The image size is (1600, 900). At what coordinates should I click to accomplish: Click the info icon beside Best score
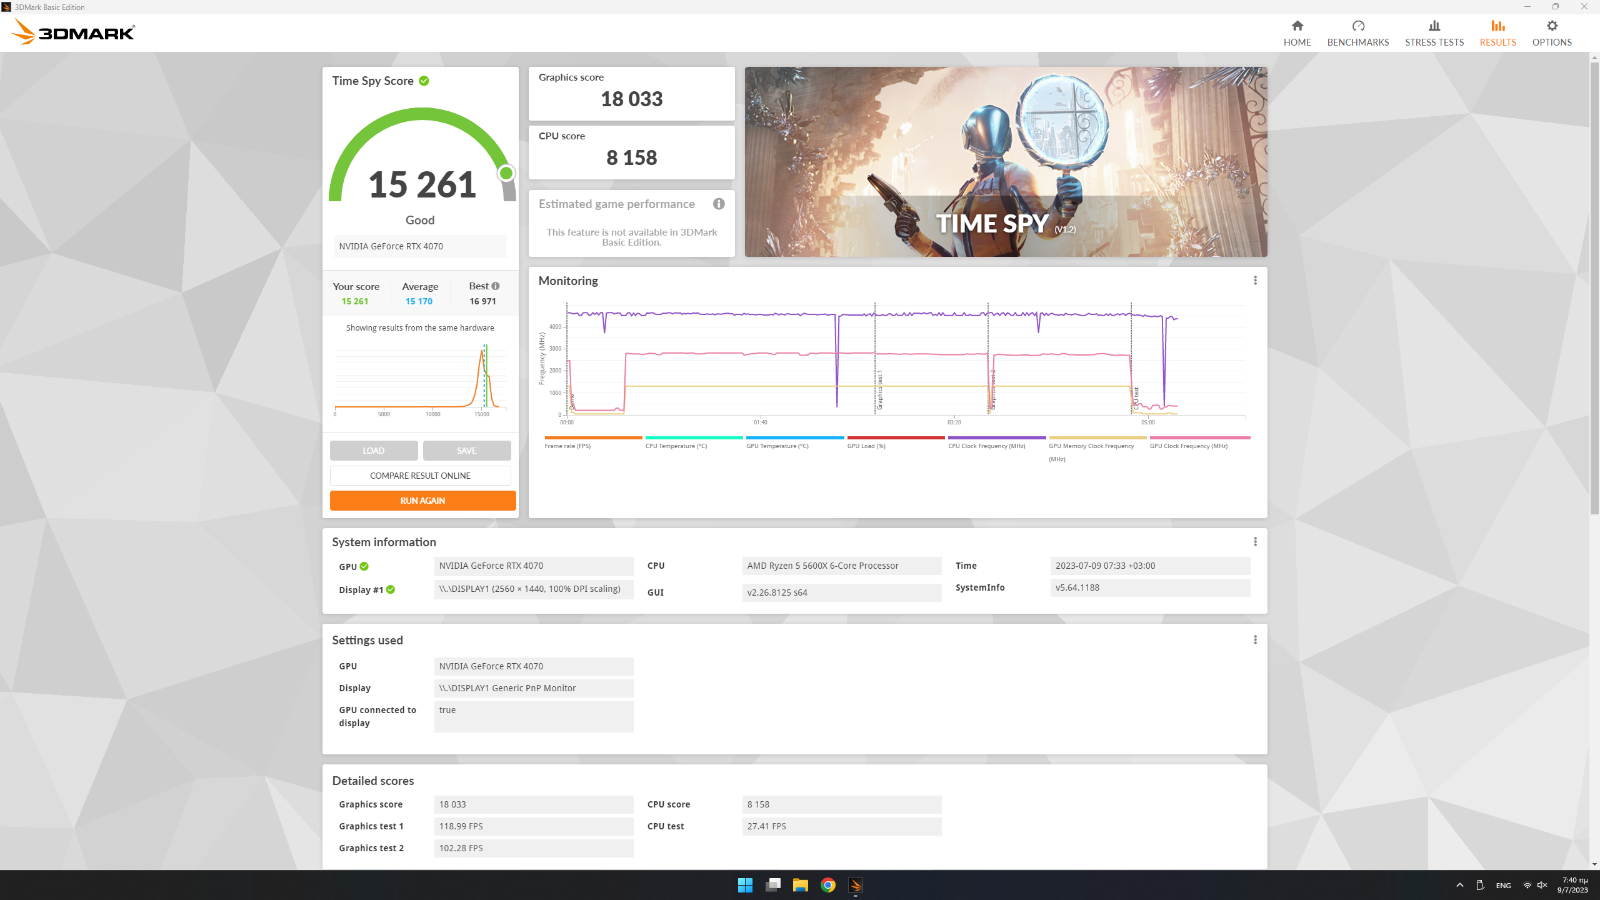click(x=495, y=286)
